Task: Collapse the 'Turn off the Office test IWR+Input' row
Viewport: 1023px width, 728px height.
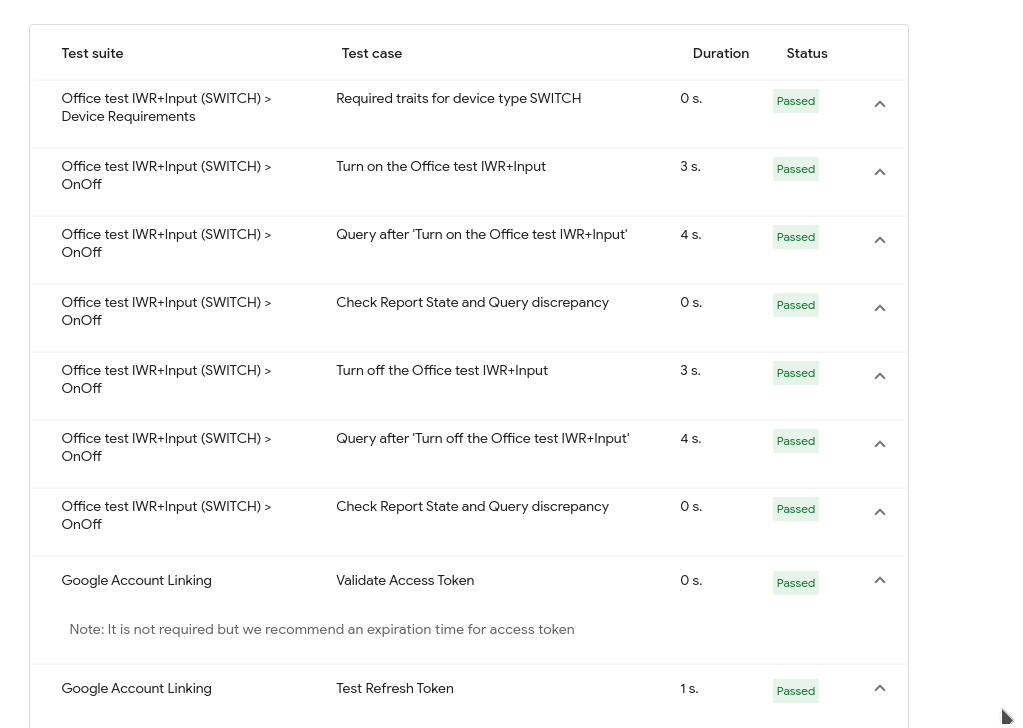Action: [880, 376]
